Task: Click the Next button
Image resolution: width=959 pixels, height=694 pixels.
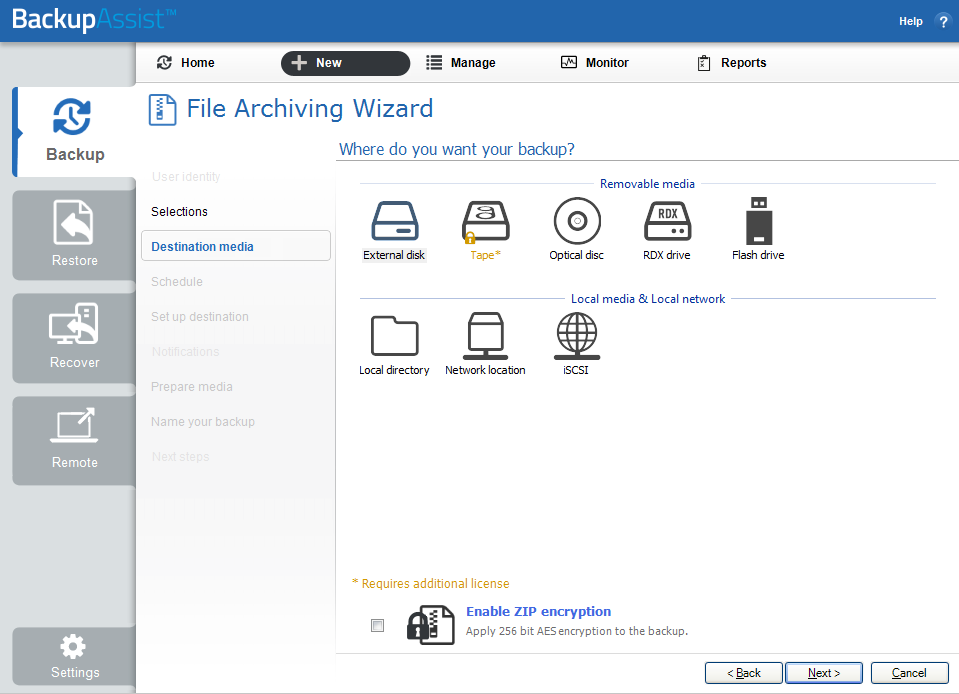Action: coord(824,673)
